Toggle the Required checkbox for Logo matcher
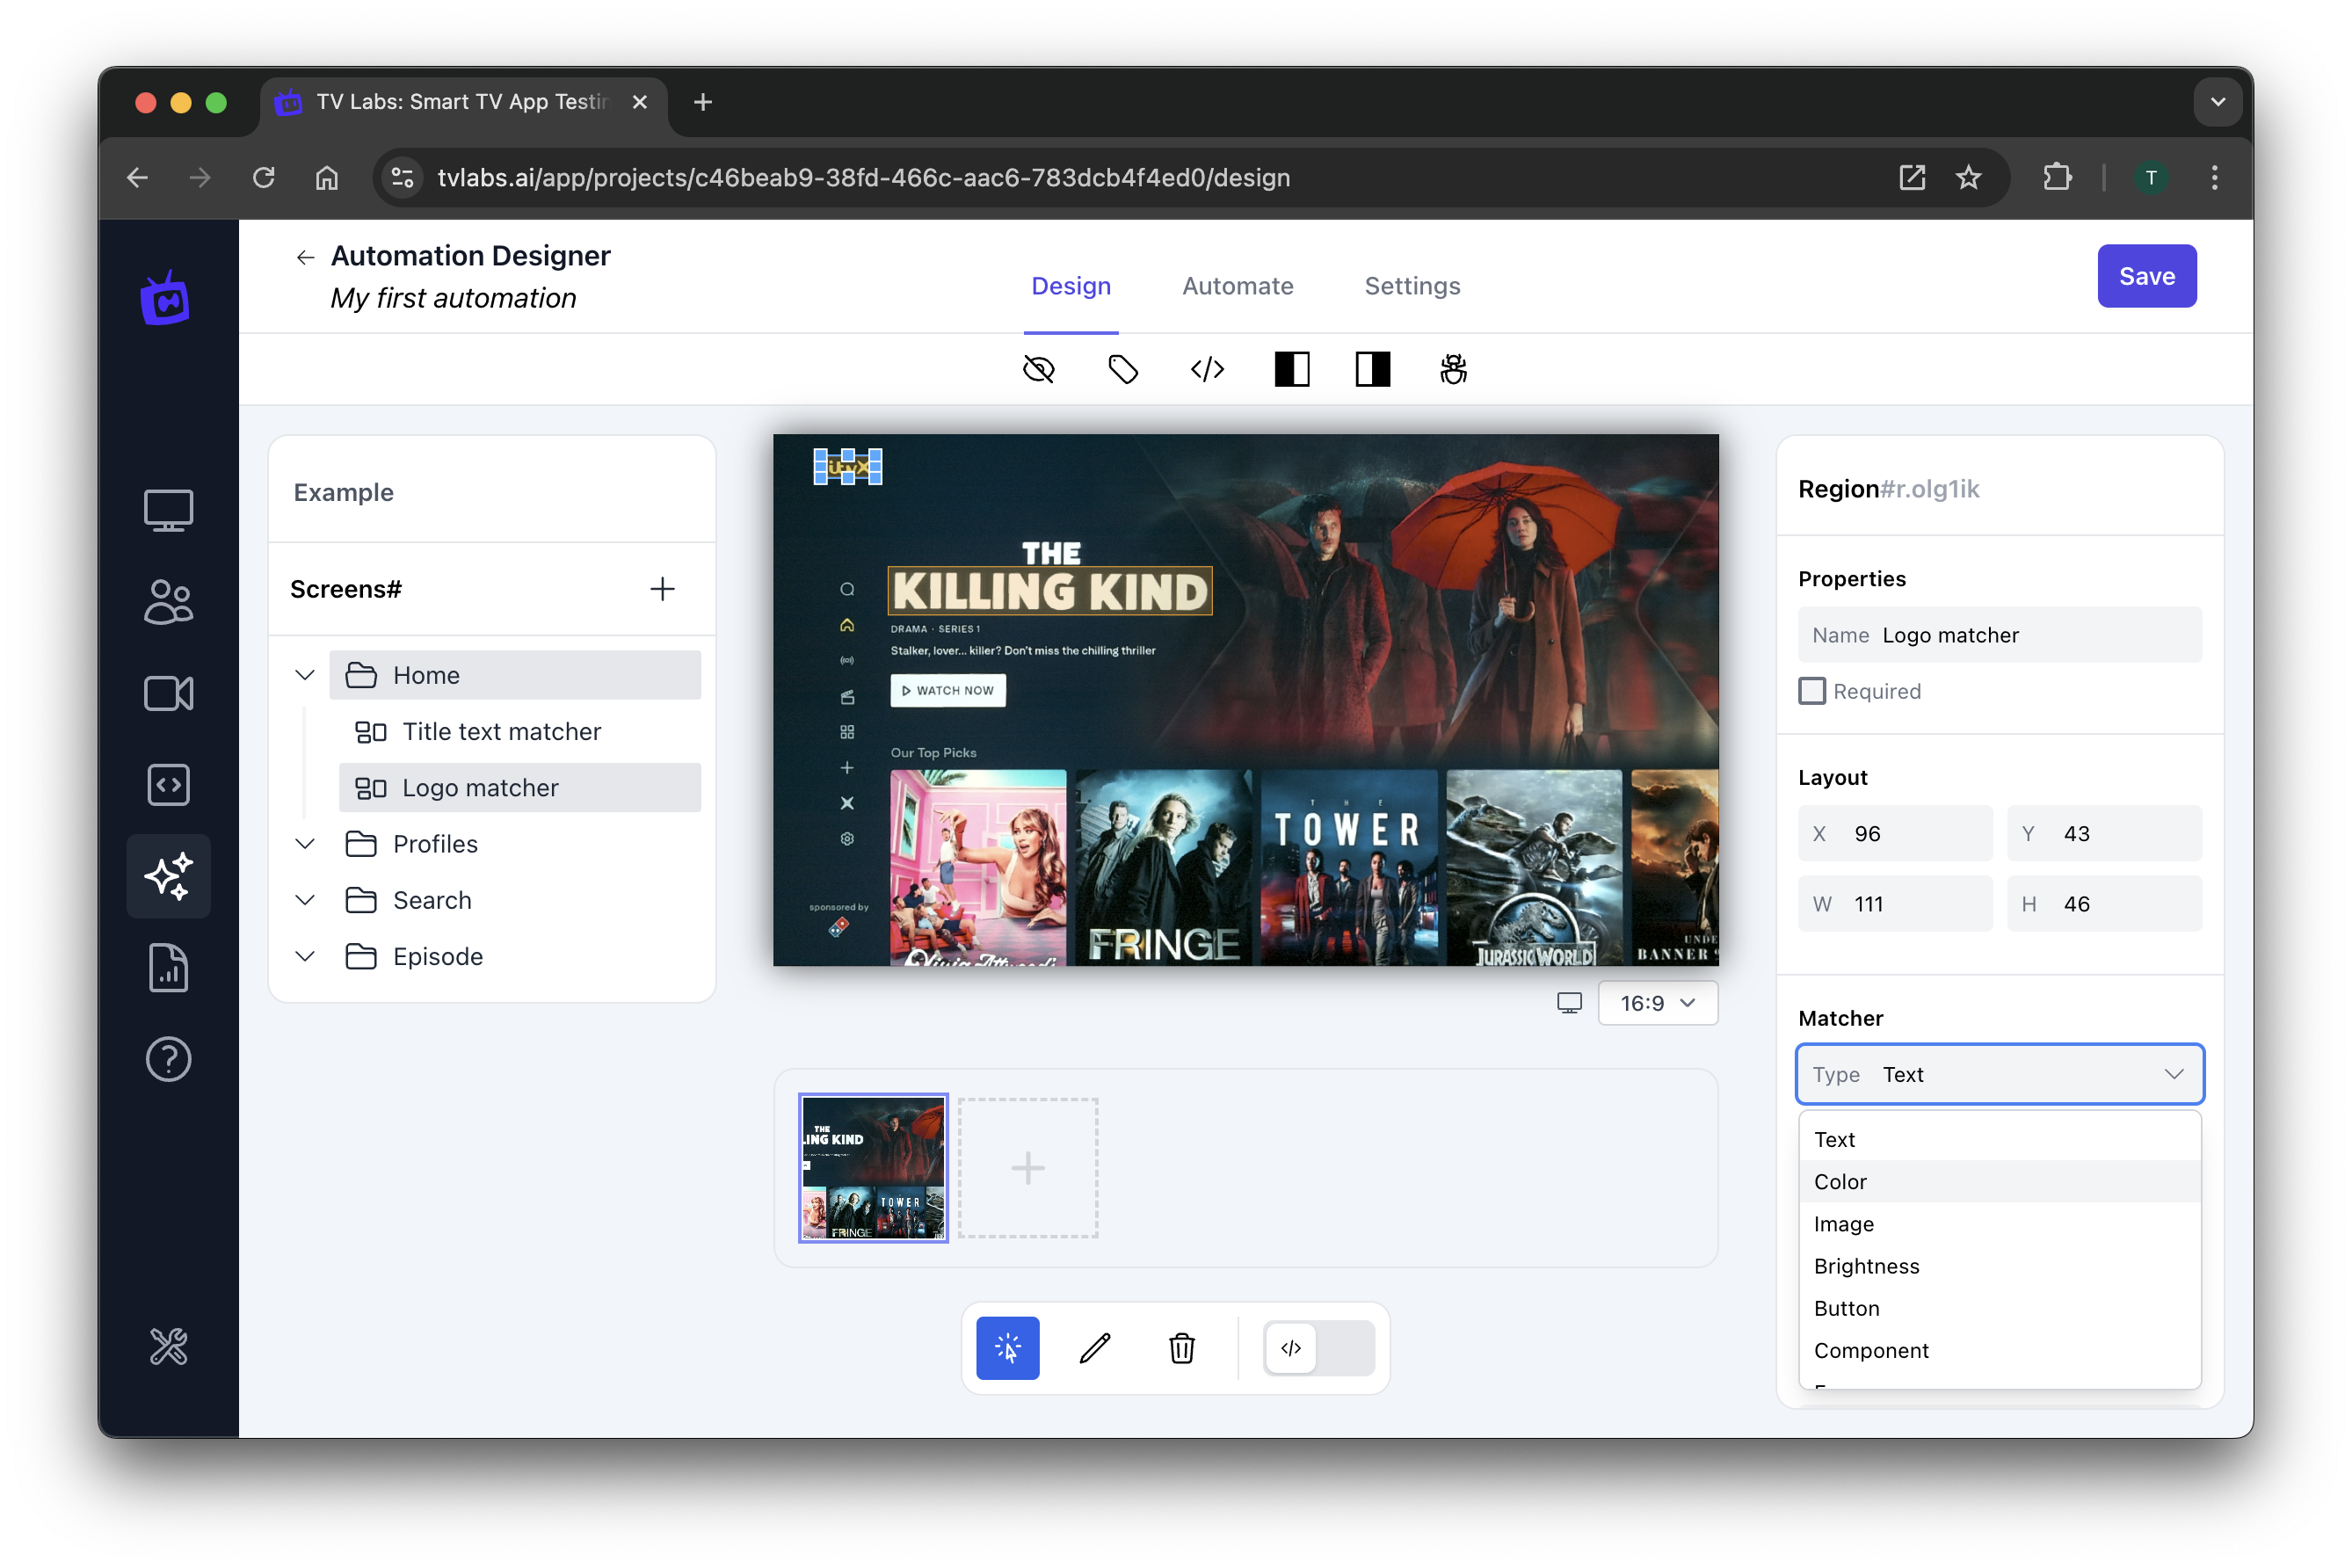The image size is (2352, 1568). click(1813, 691)
